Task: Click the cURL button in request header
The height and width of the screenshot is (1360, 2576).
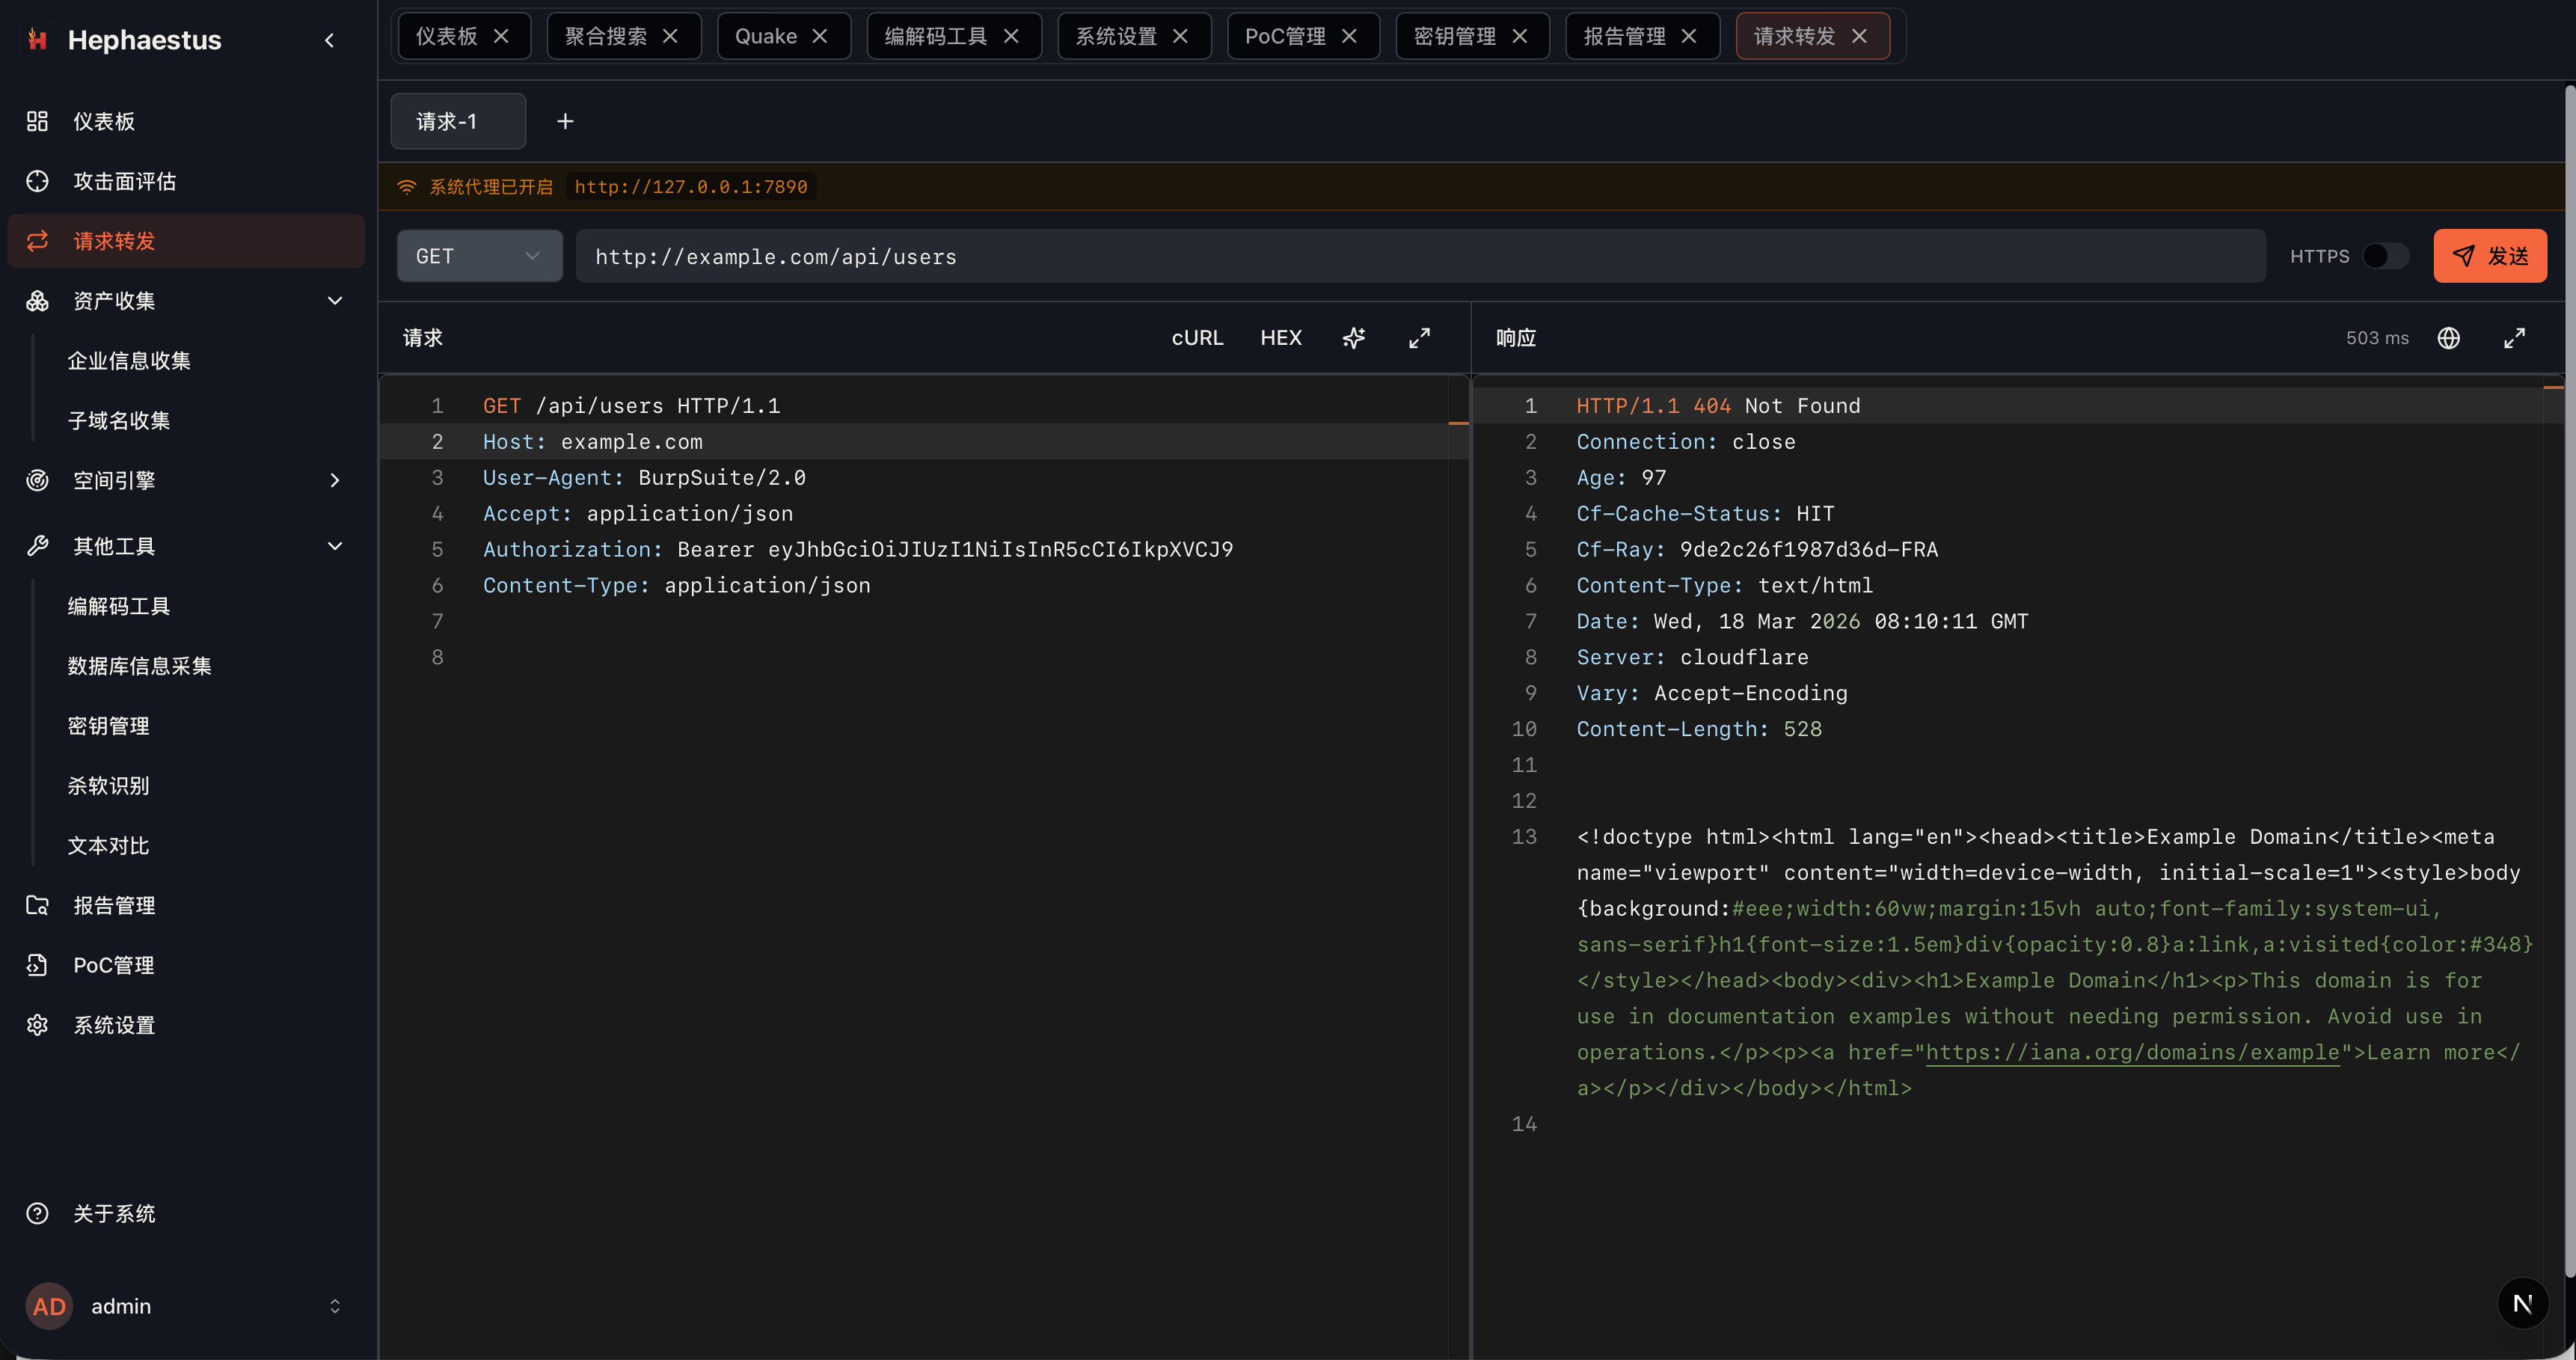Action: (x=1197, y=338)
